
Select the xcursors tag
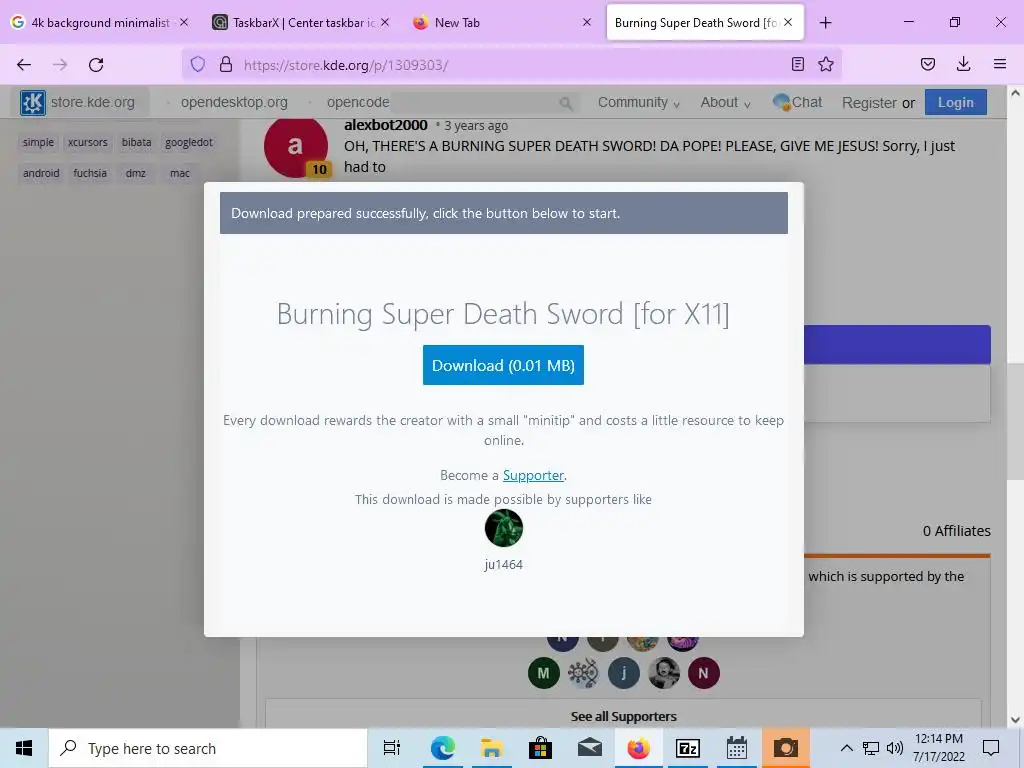coord(88,142)
